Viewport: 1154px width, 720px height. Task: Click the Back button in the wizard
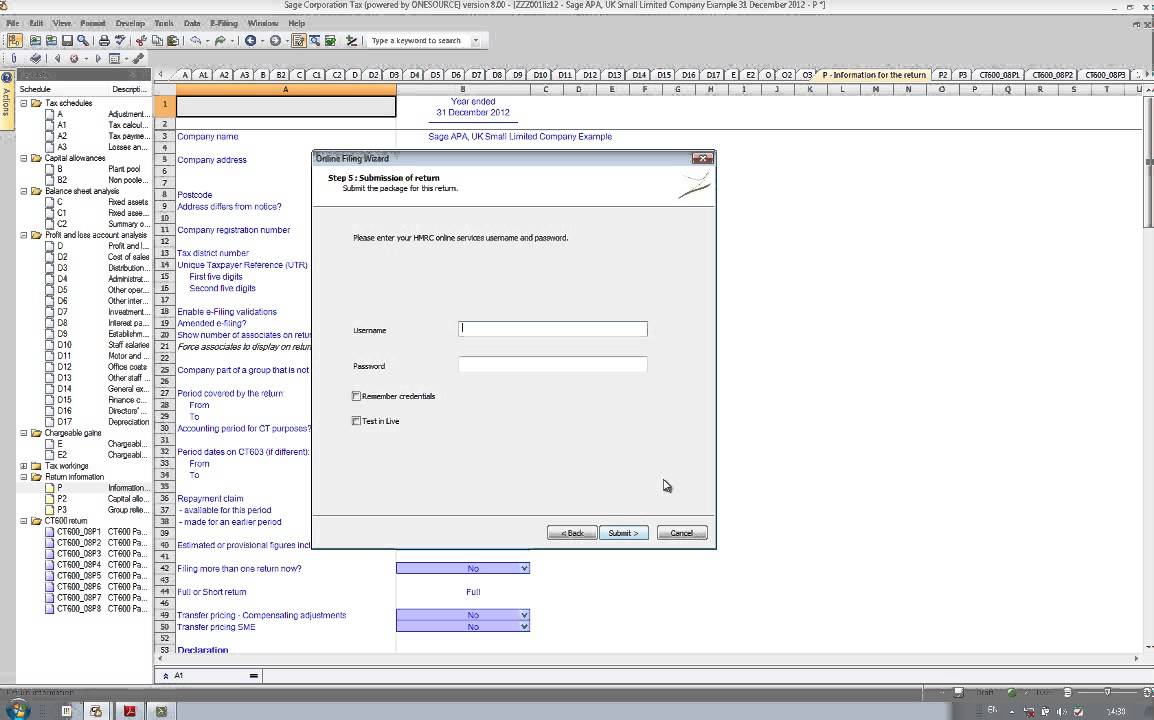tap(572, 533)
